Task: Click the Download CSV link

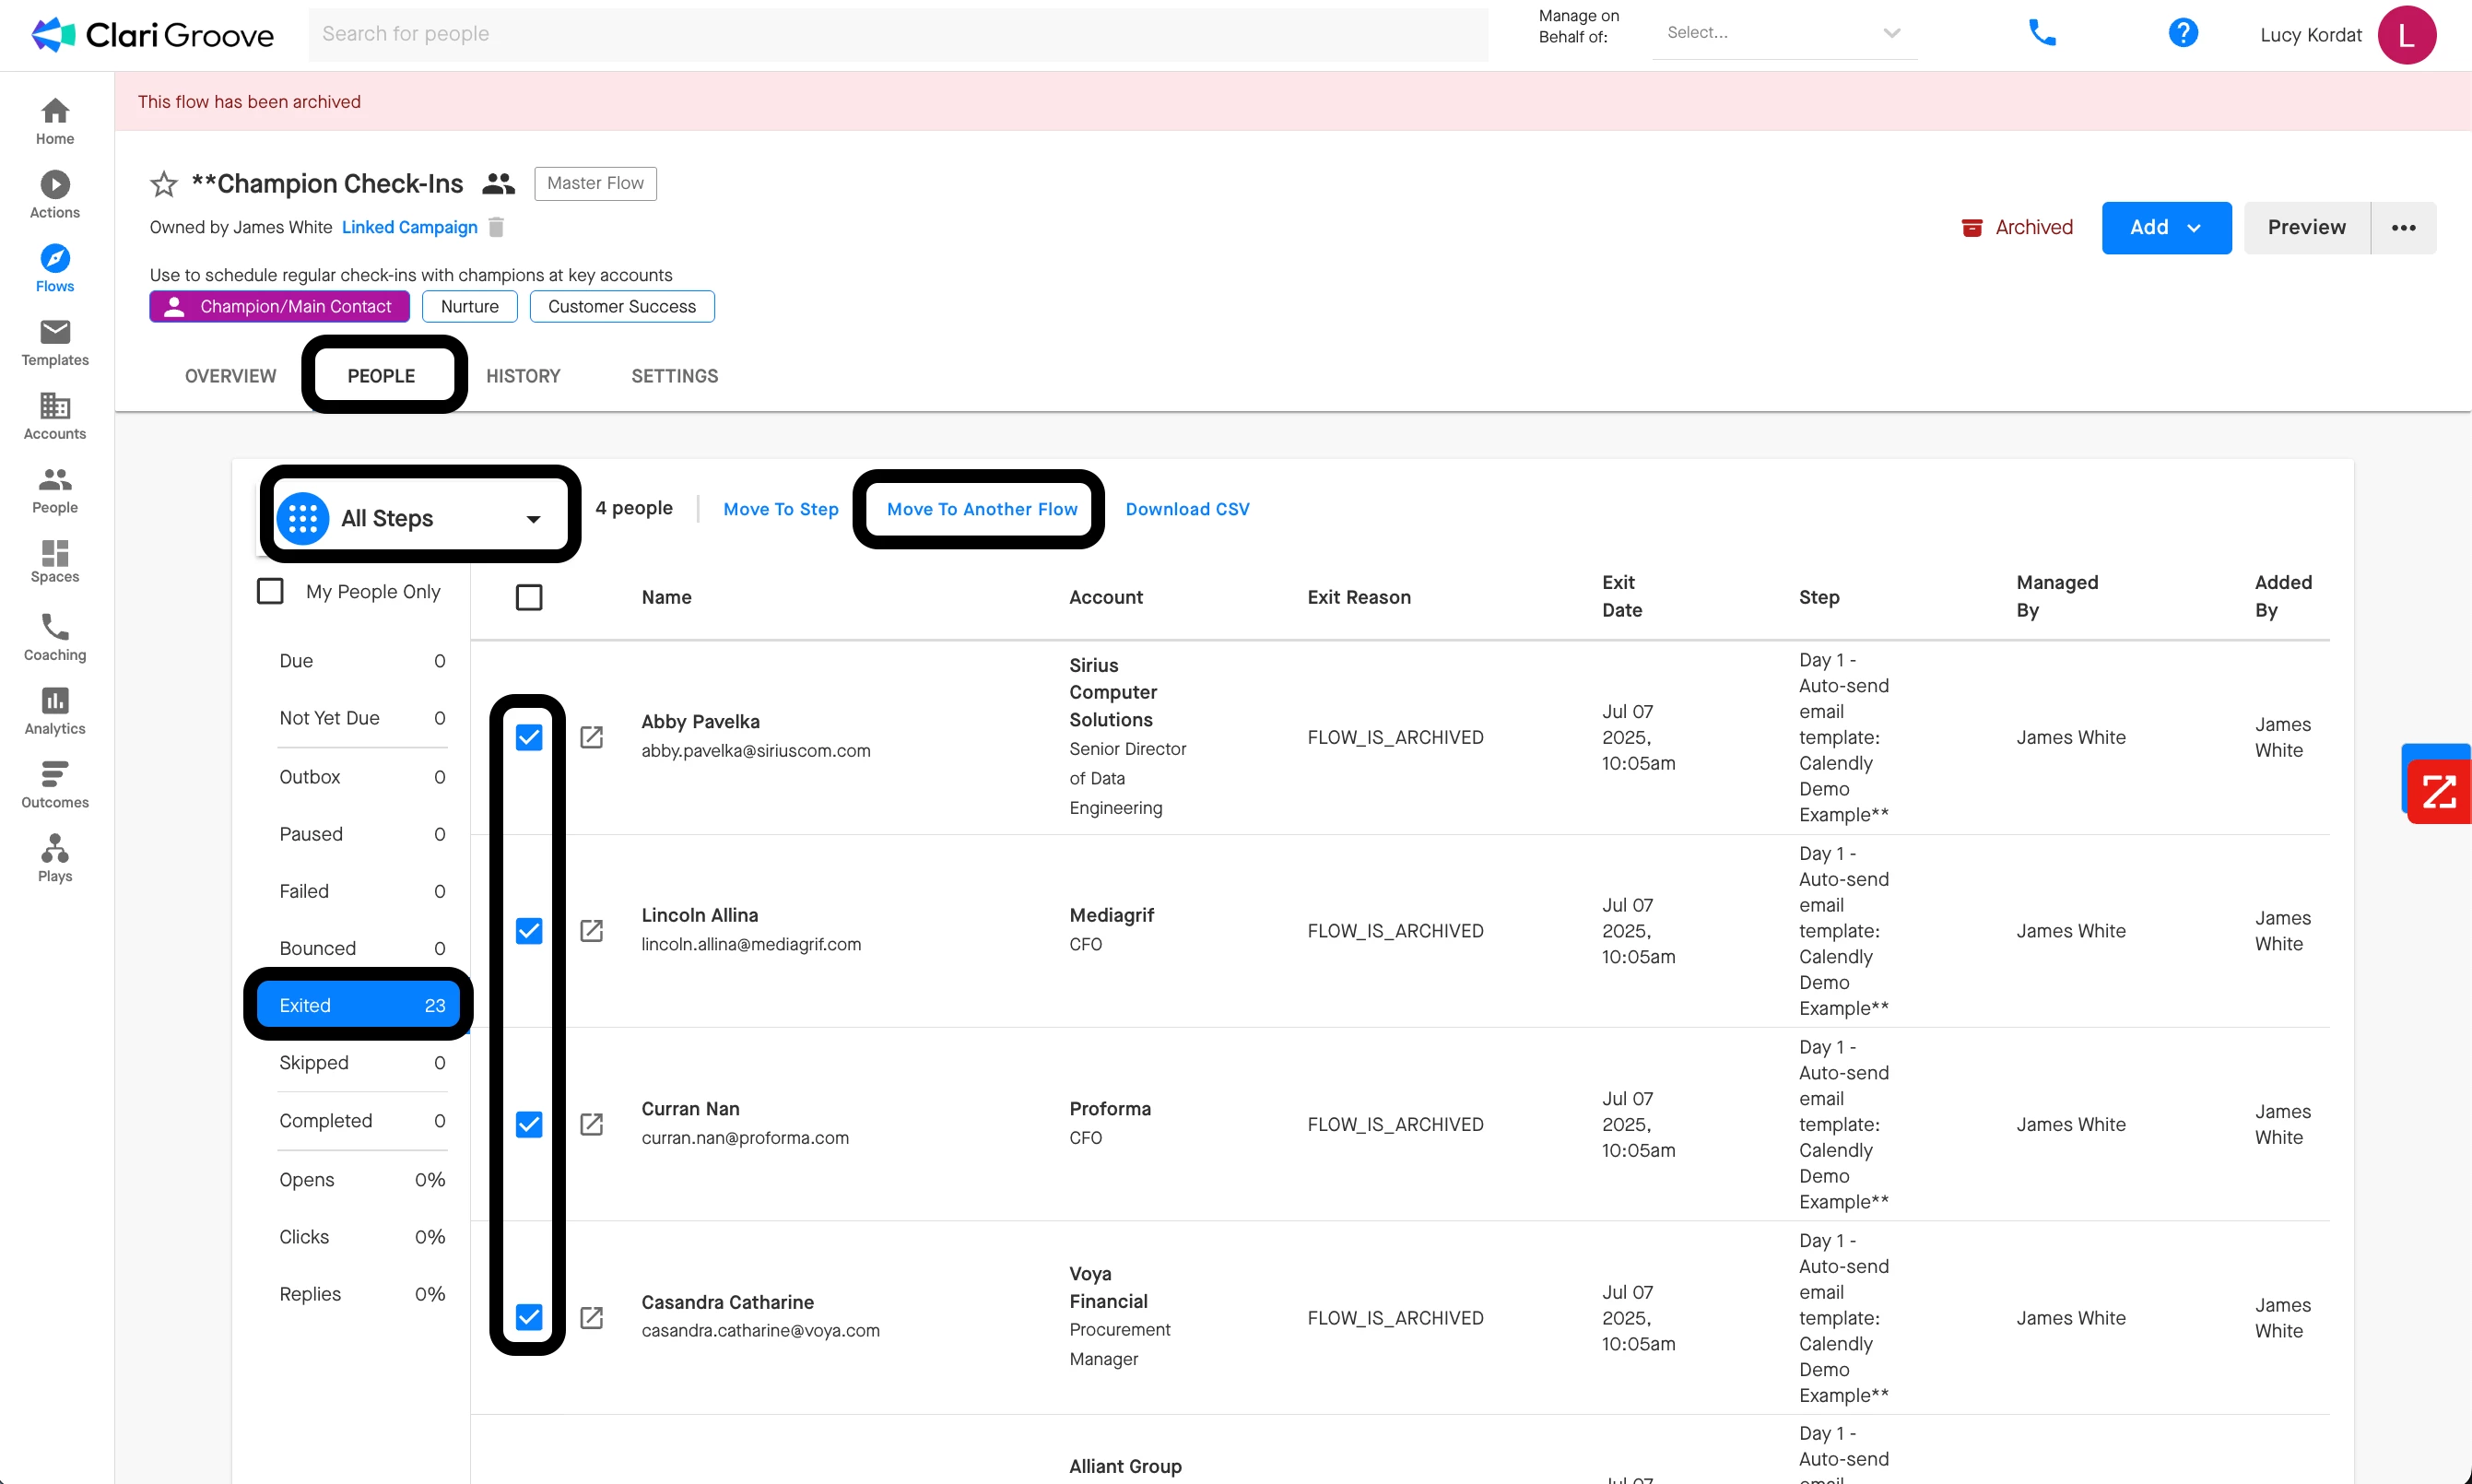Action: coord(1187,509)
